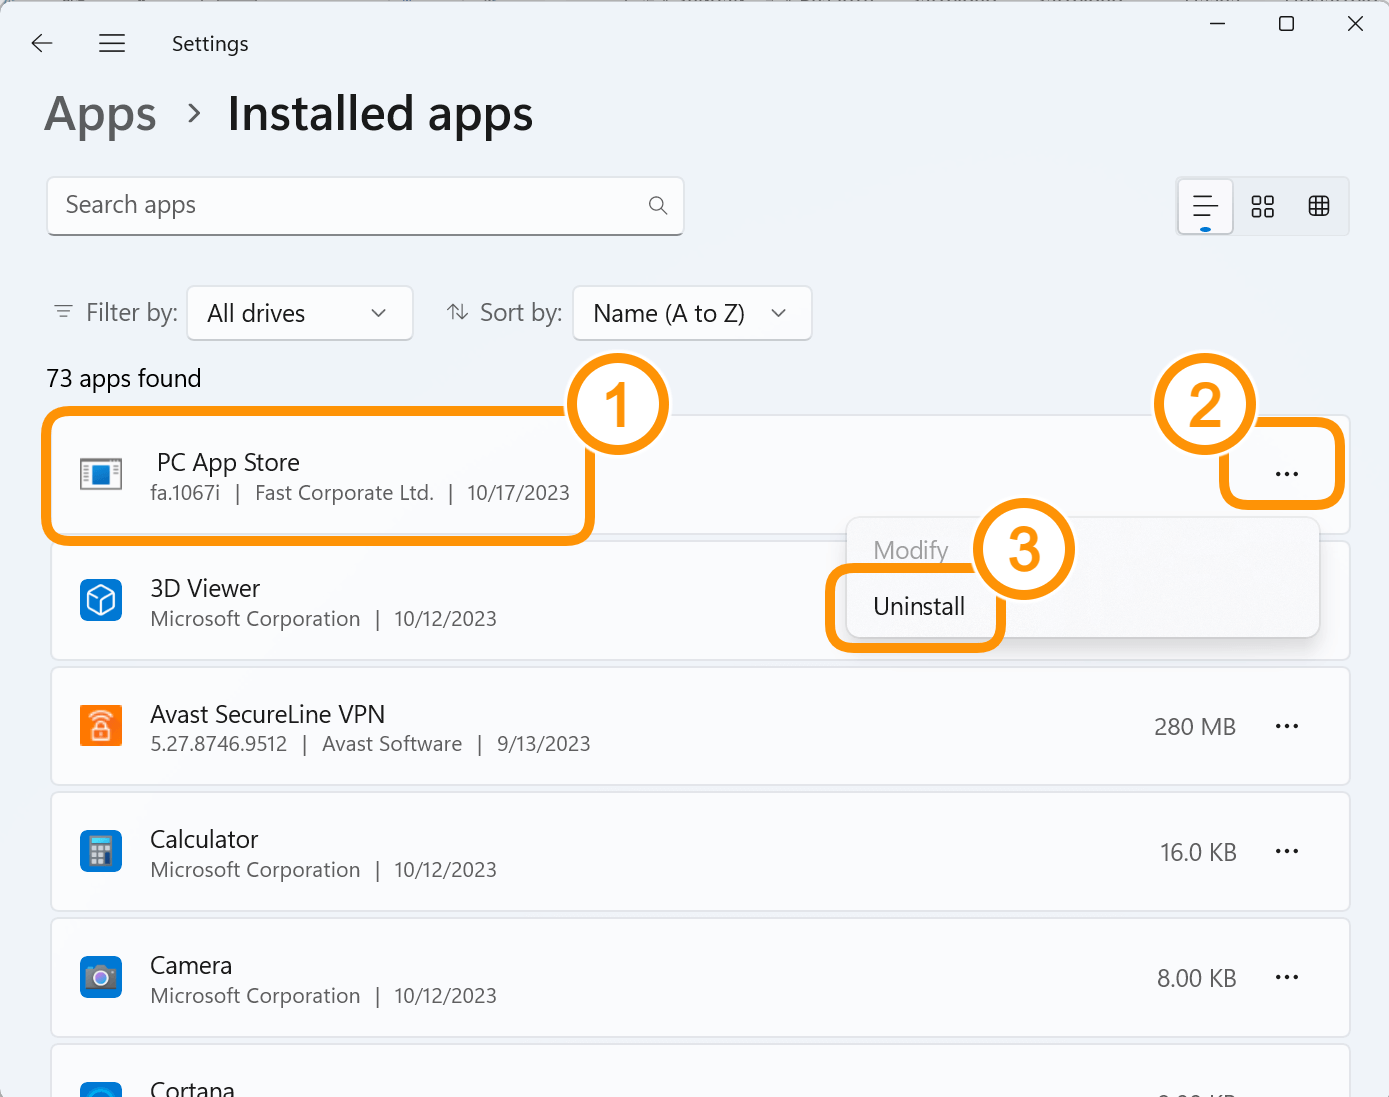Open the Name (A to Z) sort dropdown
Screen dimensions: 1389x1097
(x=692, y=313)
